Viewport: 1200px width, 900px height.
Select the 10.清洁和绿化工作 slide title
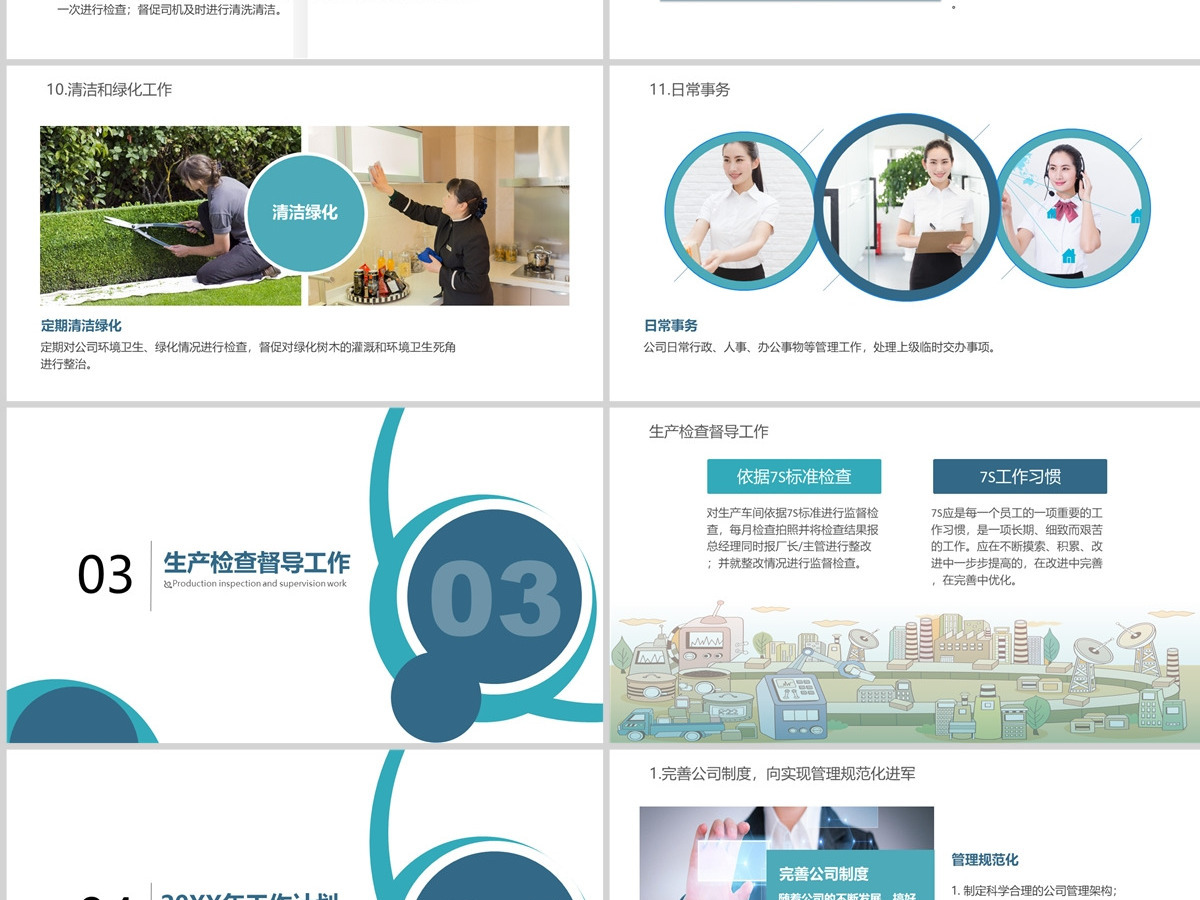(109, 89)
